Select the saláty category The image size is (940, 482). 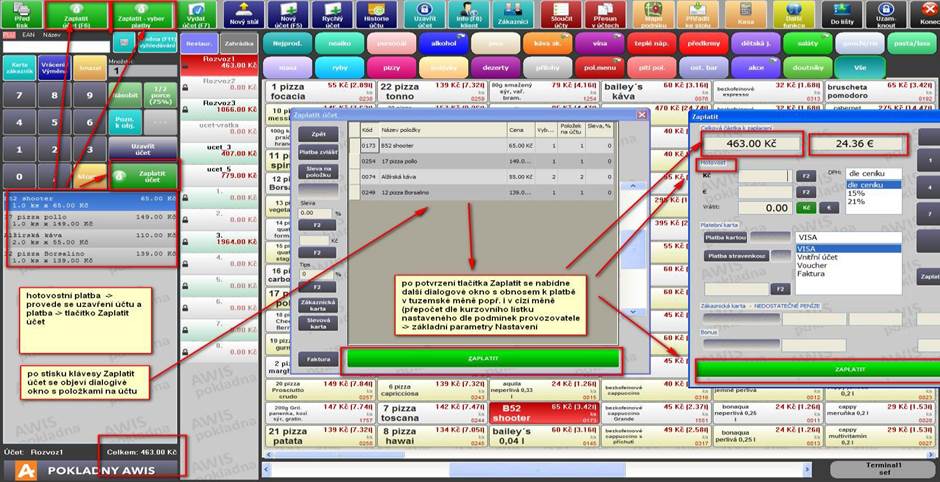coord(808,43)
